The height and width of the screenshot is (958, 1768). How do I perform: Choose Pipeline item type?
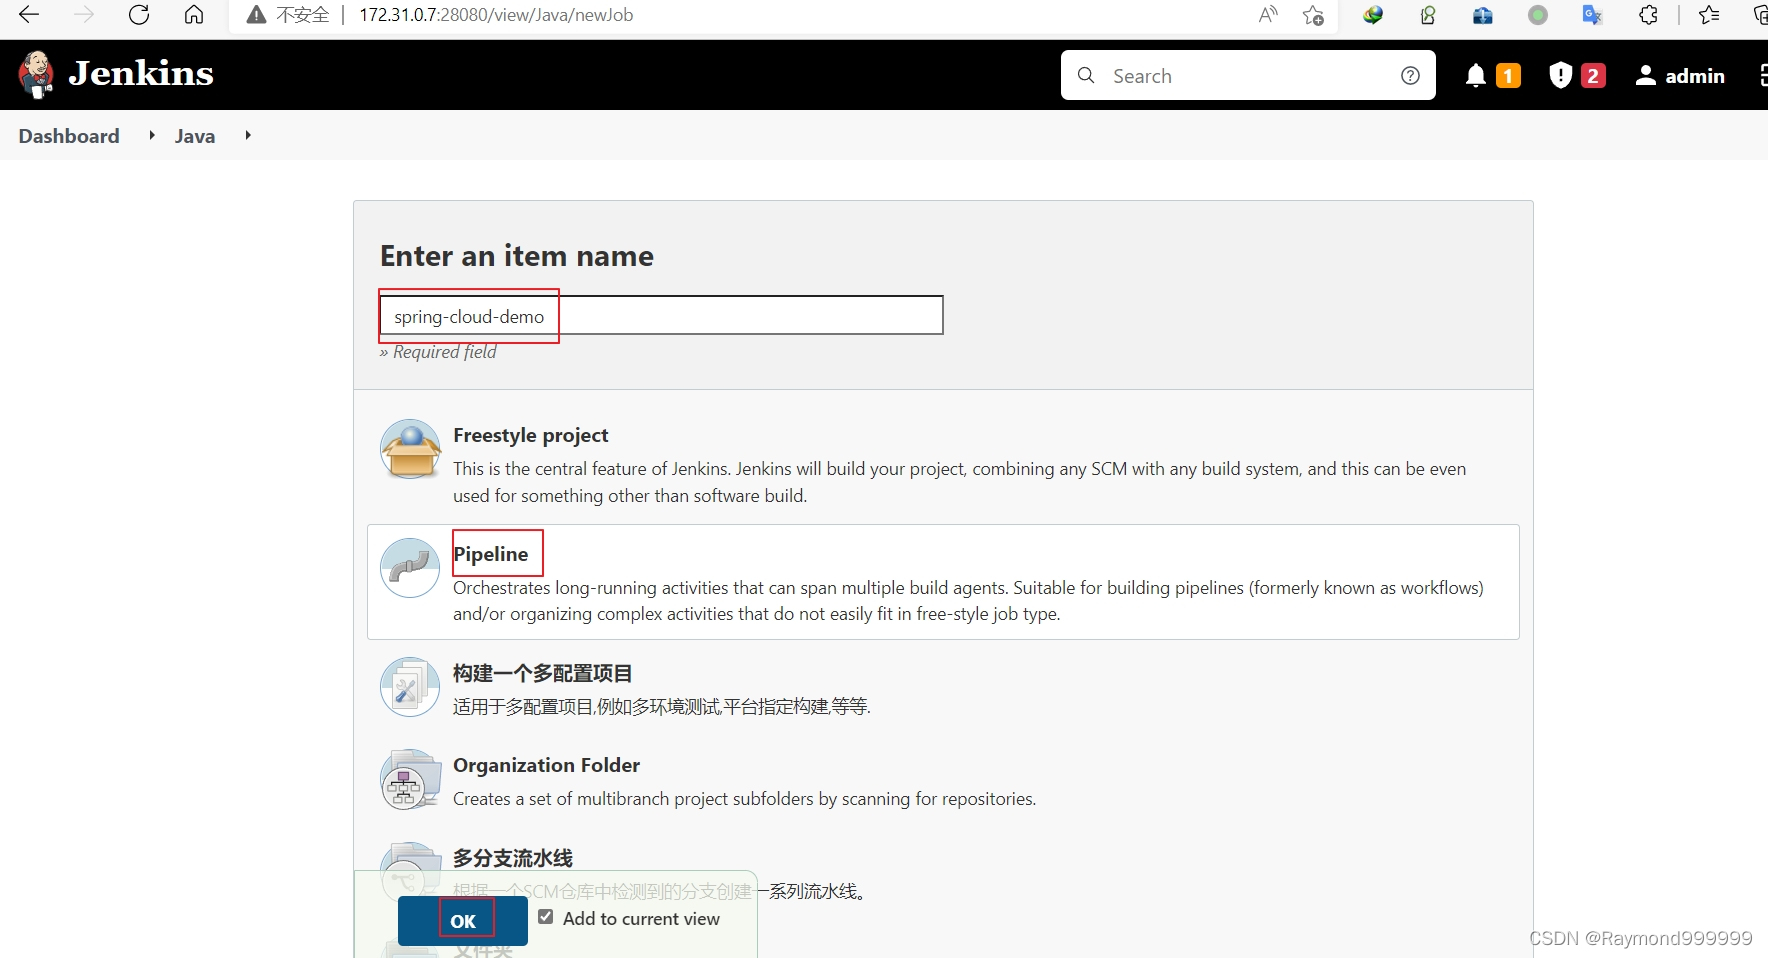[x=490, y=554]
